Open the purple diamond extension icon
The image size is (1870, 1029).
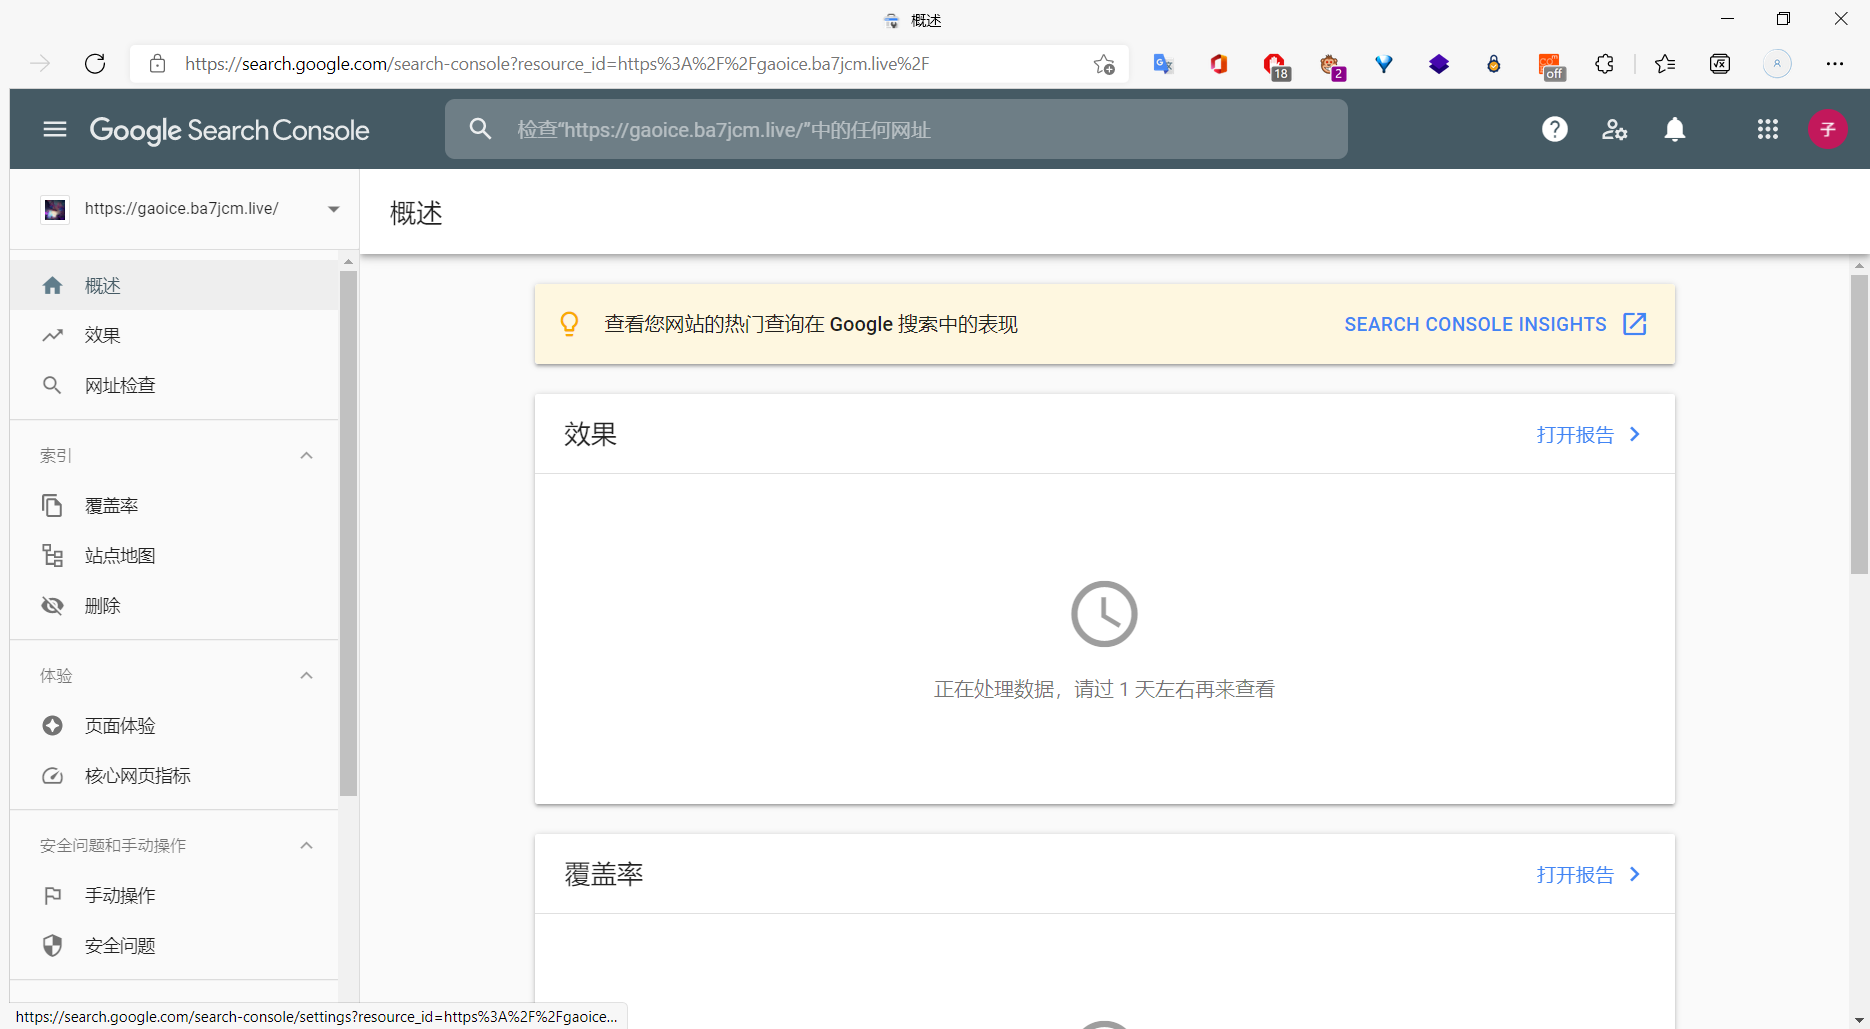(1439, 64)
